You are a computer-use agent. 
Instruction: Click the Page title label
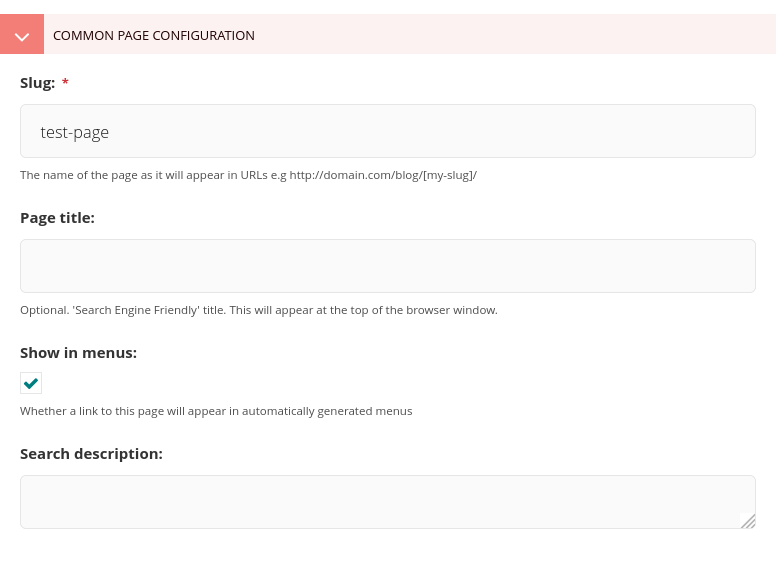pos(57,217)
